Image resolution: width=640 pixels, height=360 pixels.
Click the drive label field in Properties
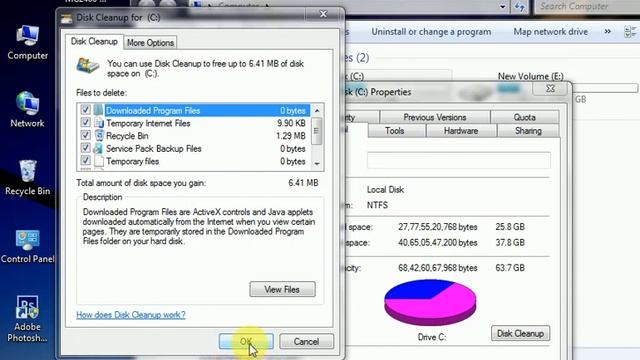pyautogui.click(x=459, y=160)
